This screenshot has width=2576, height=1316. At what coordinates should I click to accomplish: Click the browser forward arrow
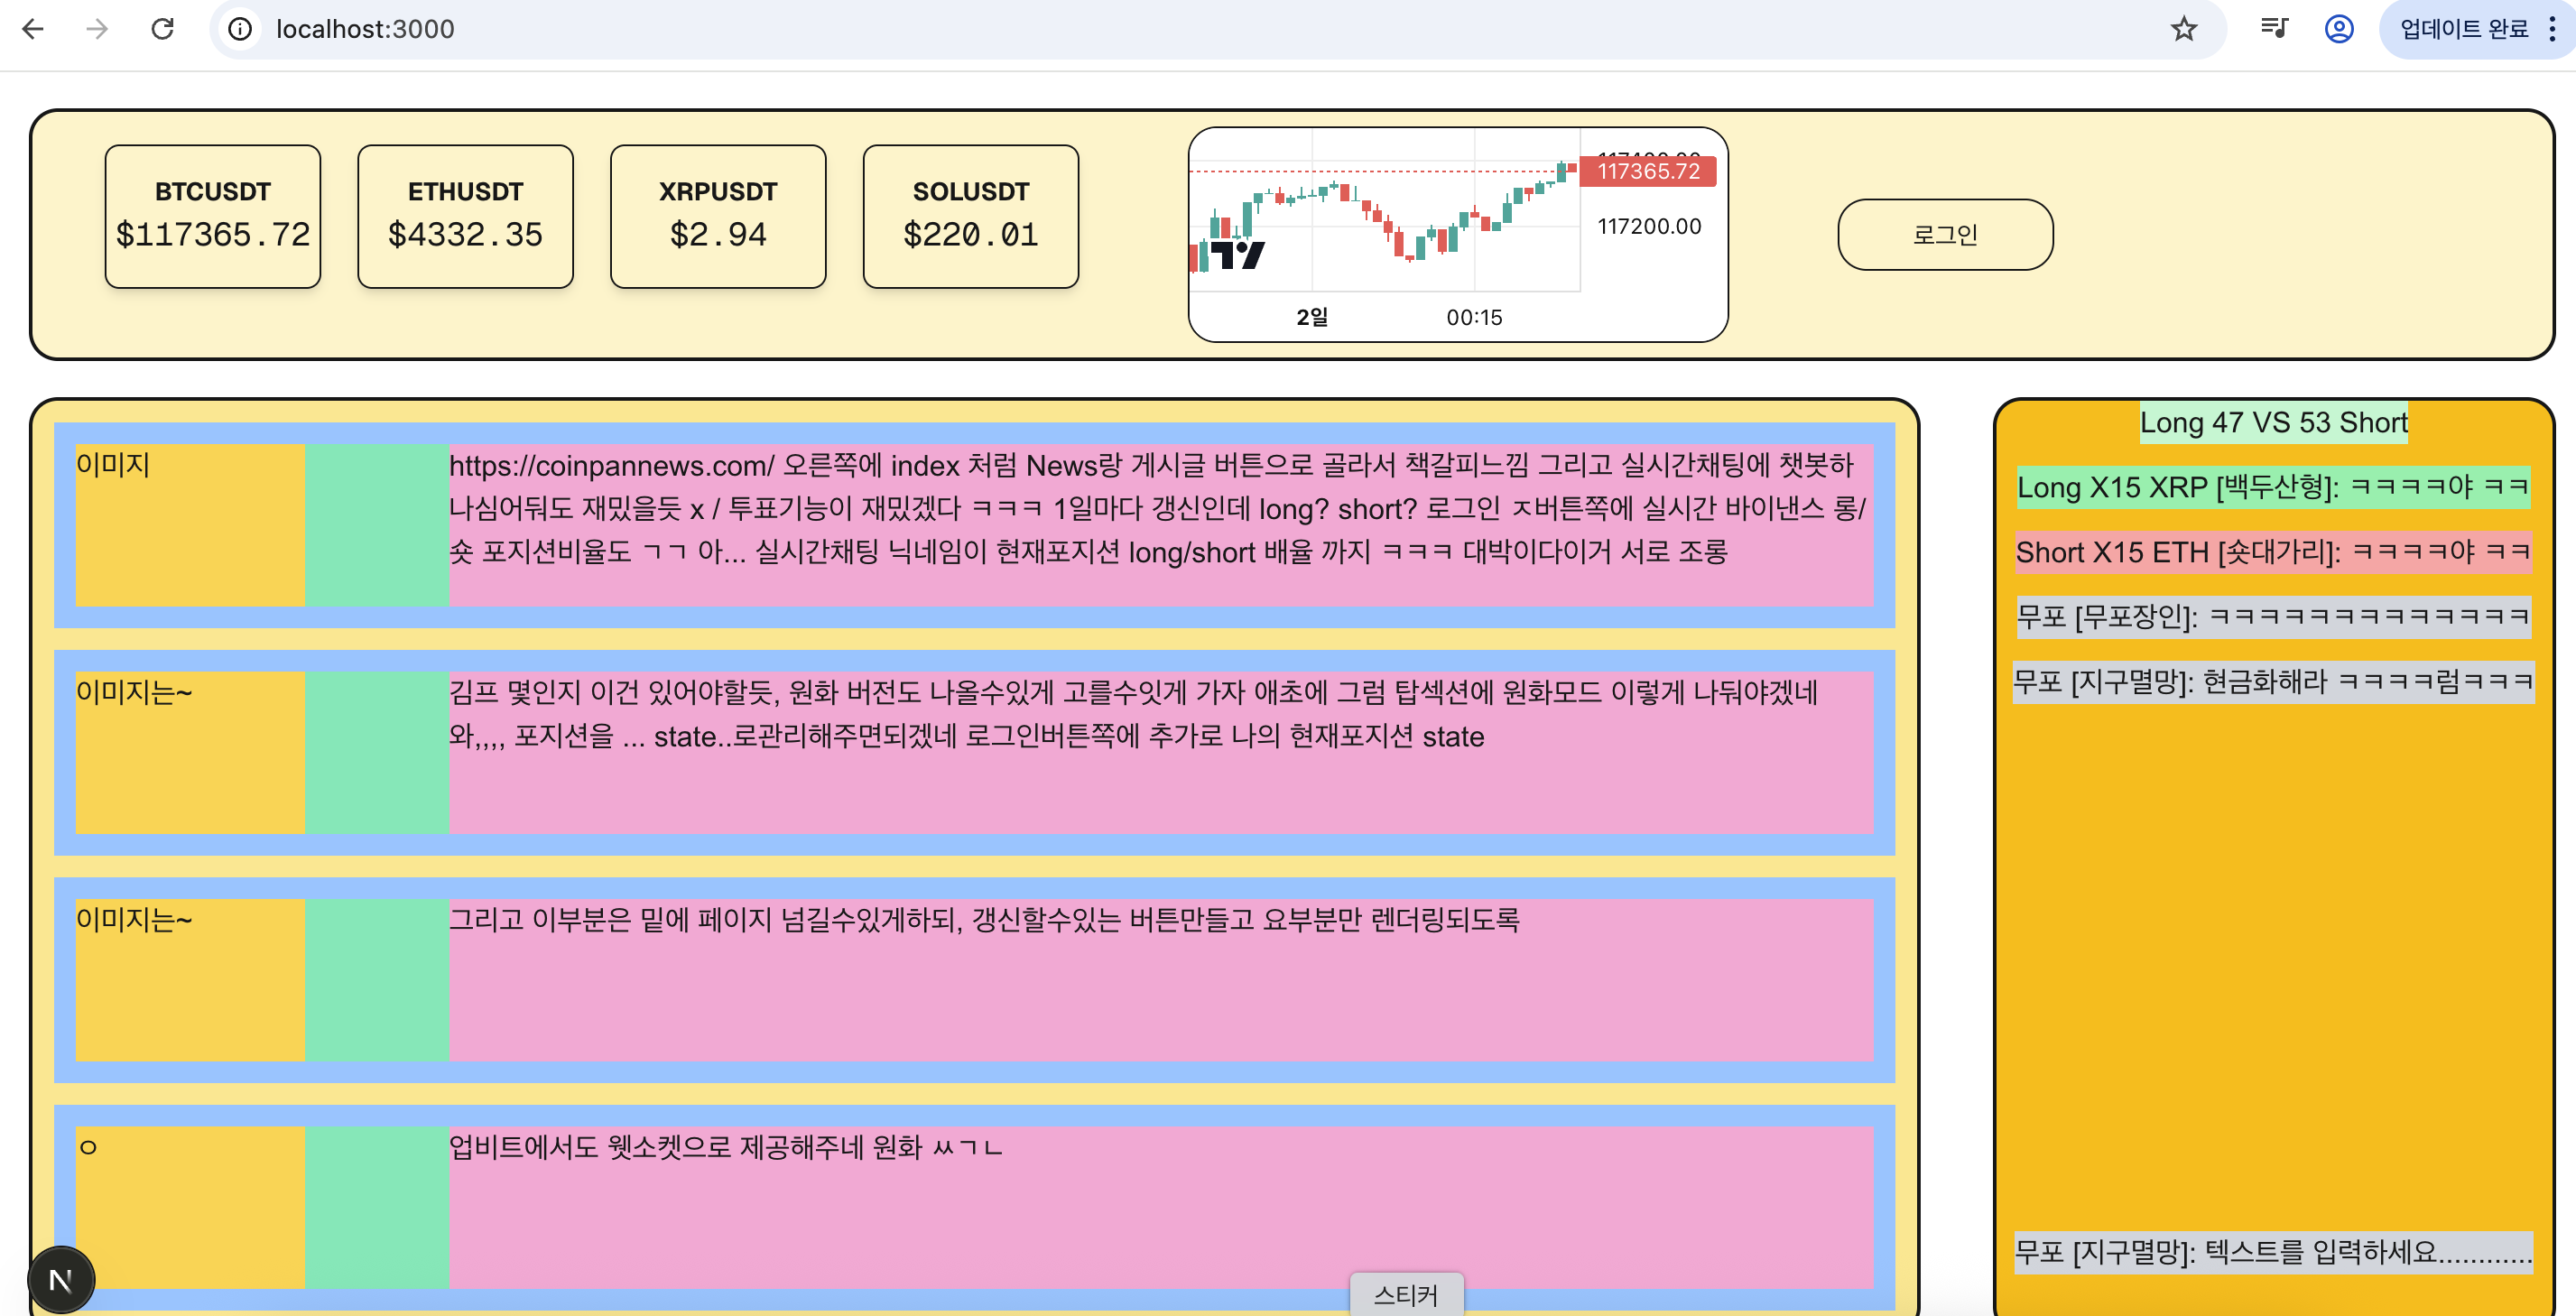click(97, 29)
